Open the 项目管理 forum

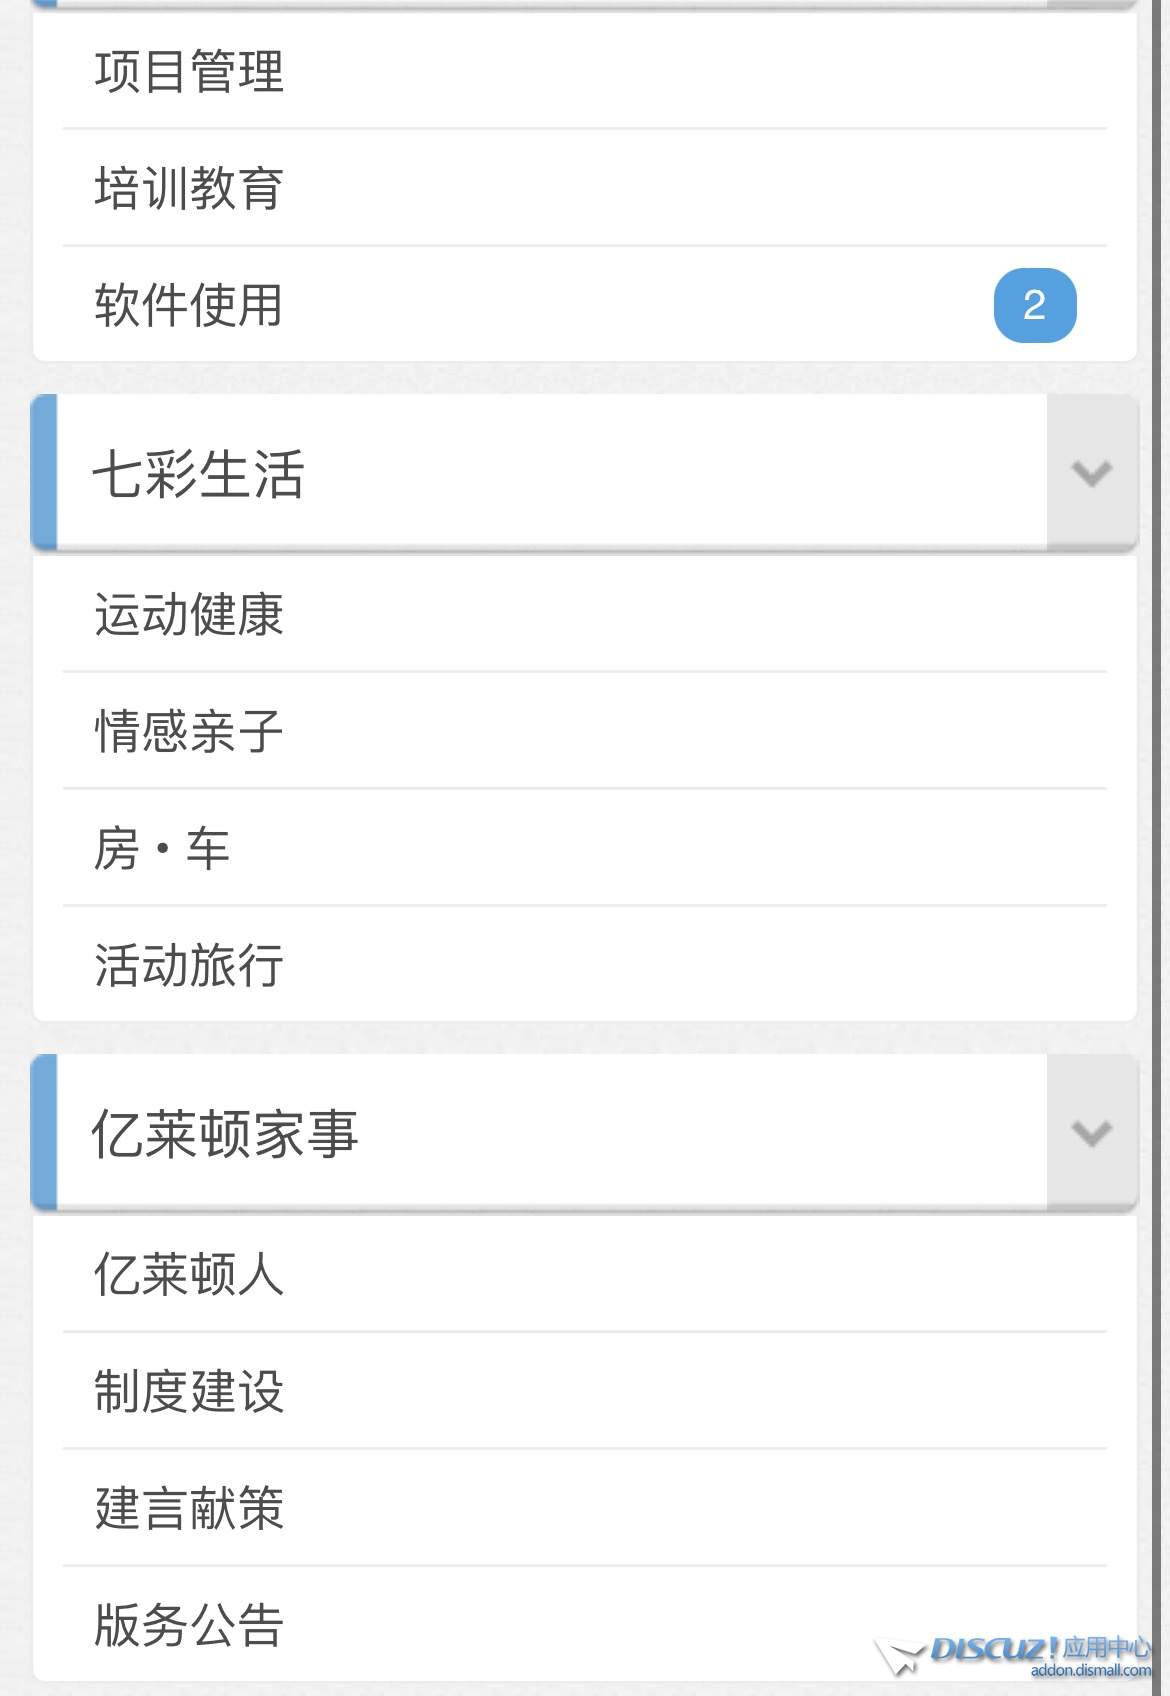(x=189, y=72)
